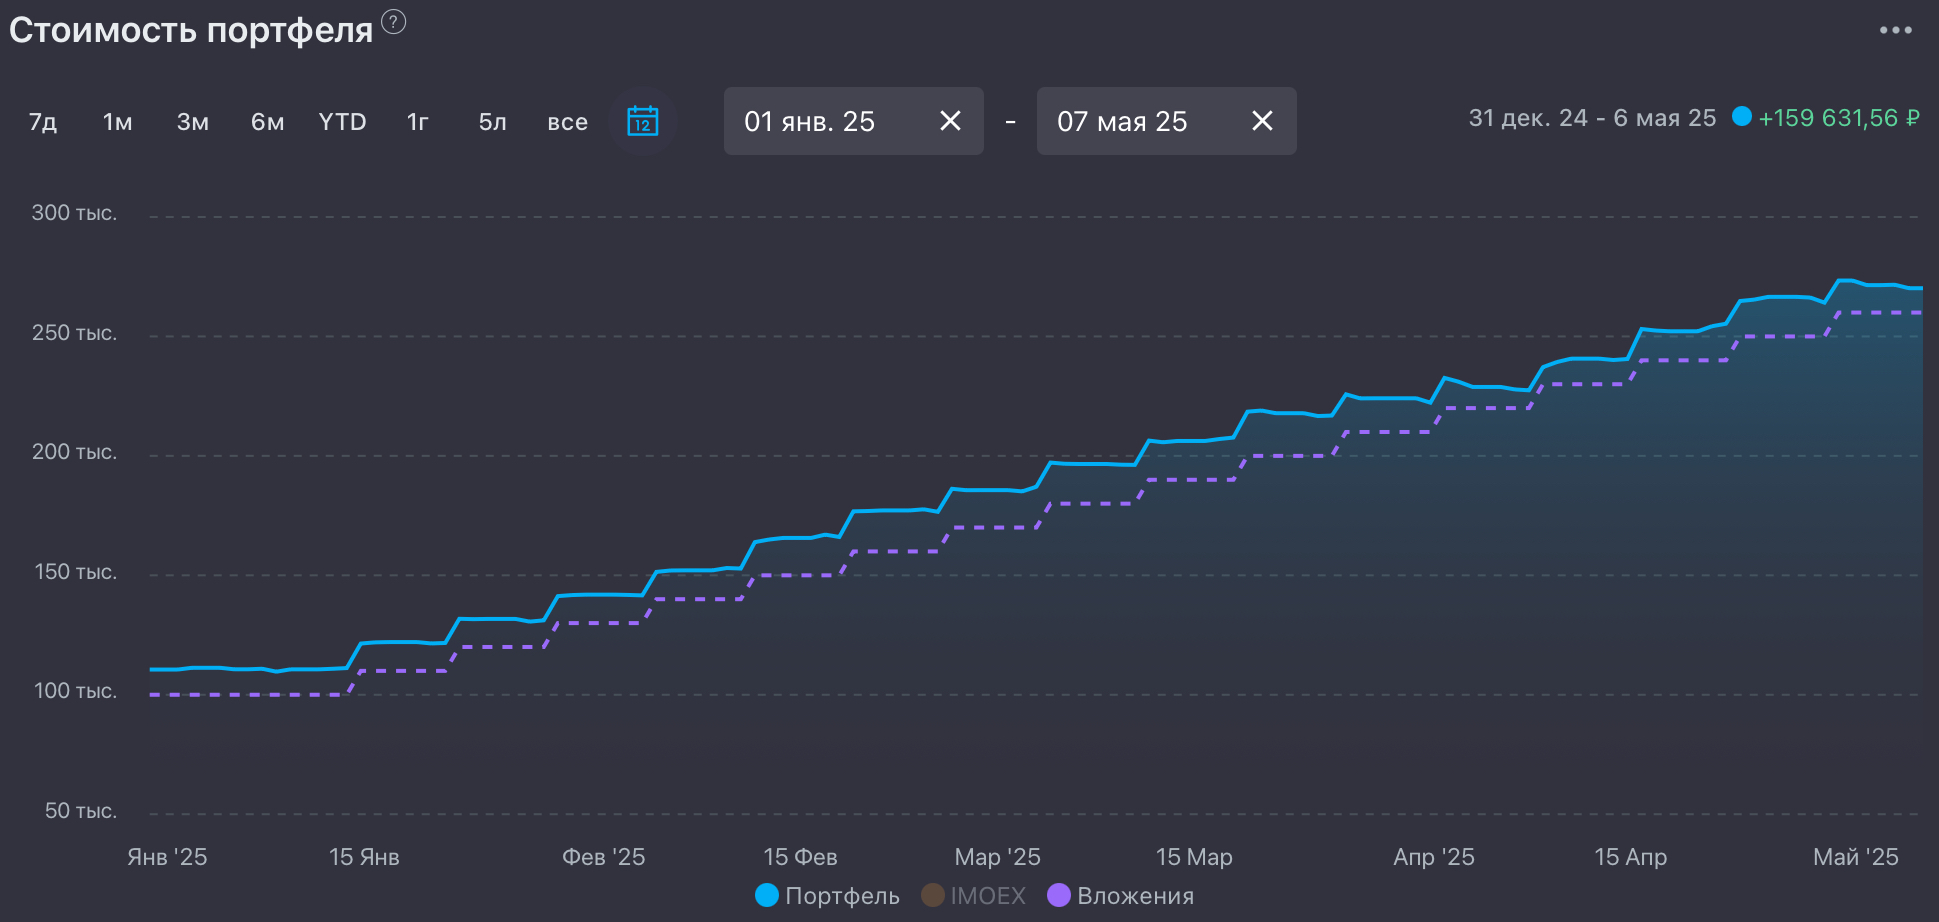Click the help question mark icon
This screenshot has height=922, width=1939.
tap(394, 21)
